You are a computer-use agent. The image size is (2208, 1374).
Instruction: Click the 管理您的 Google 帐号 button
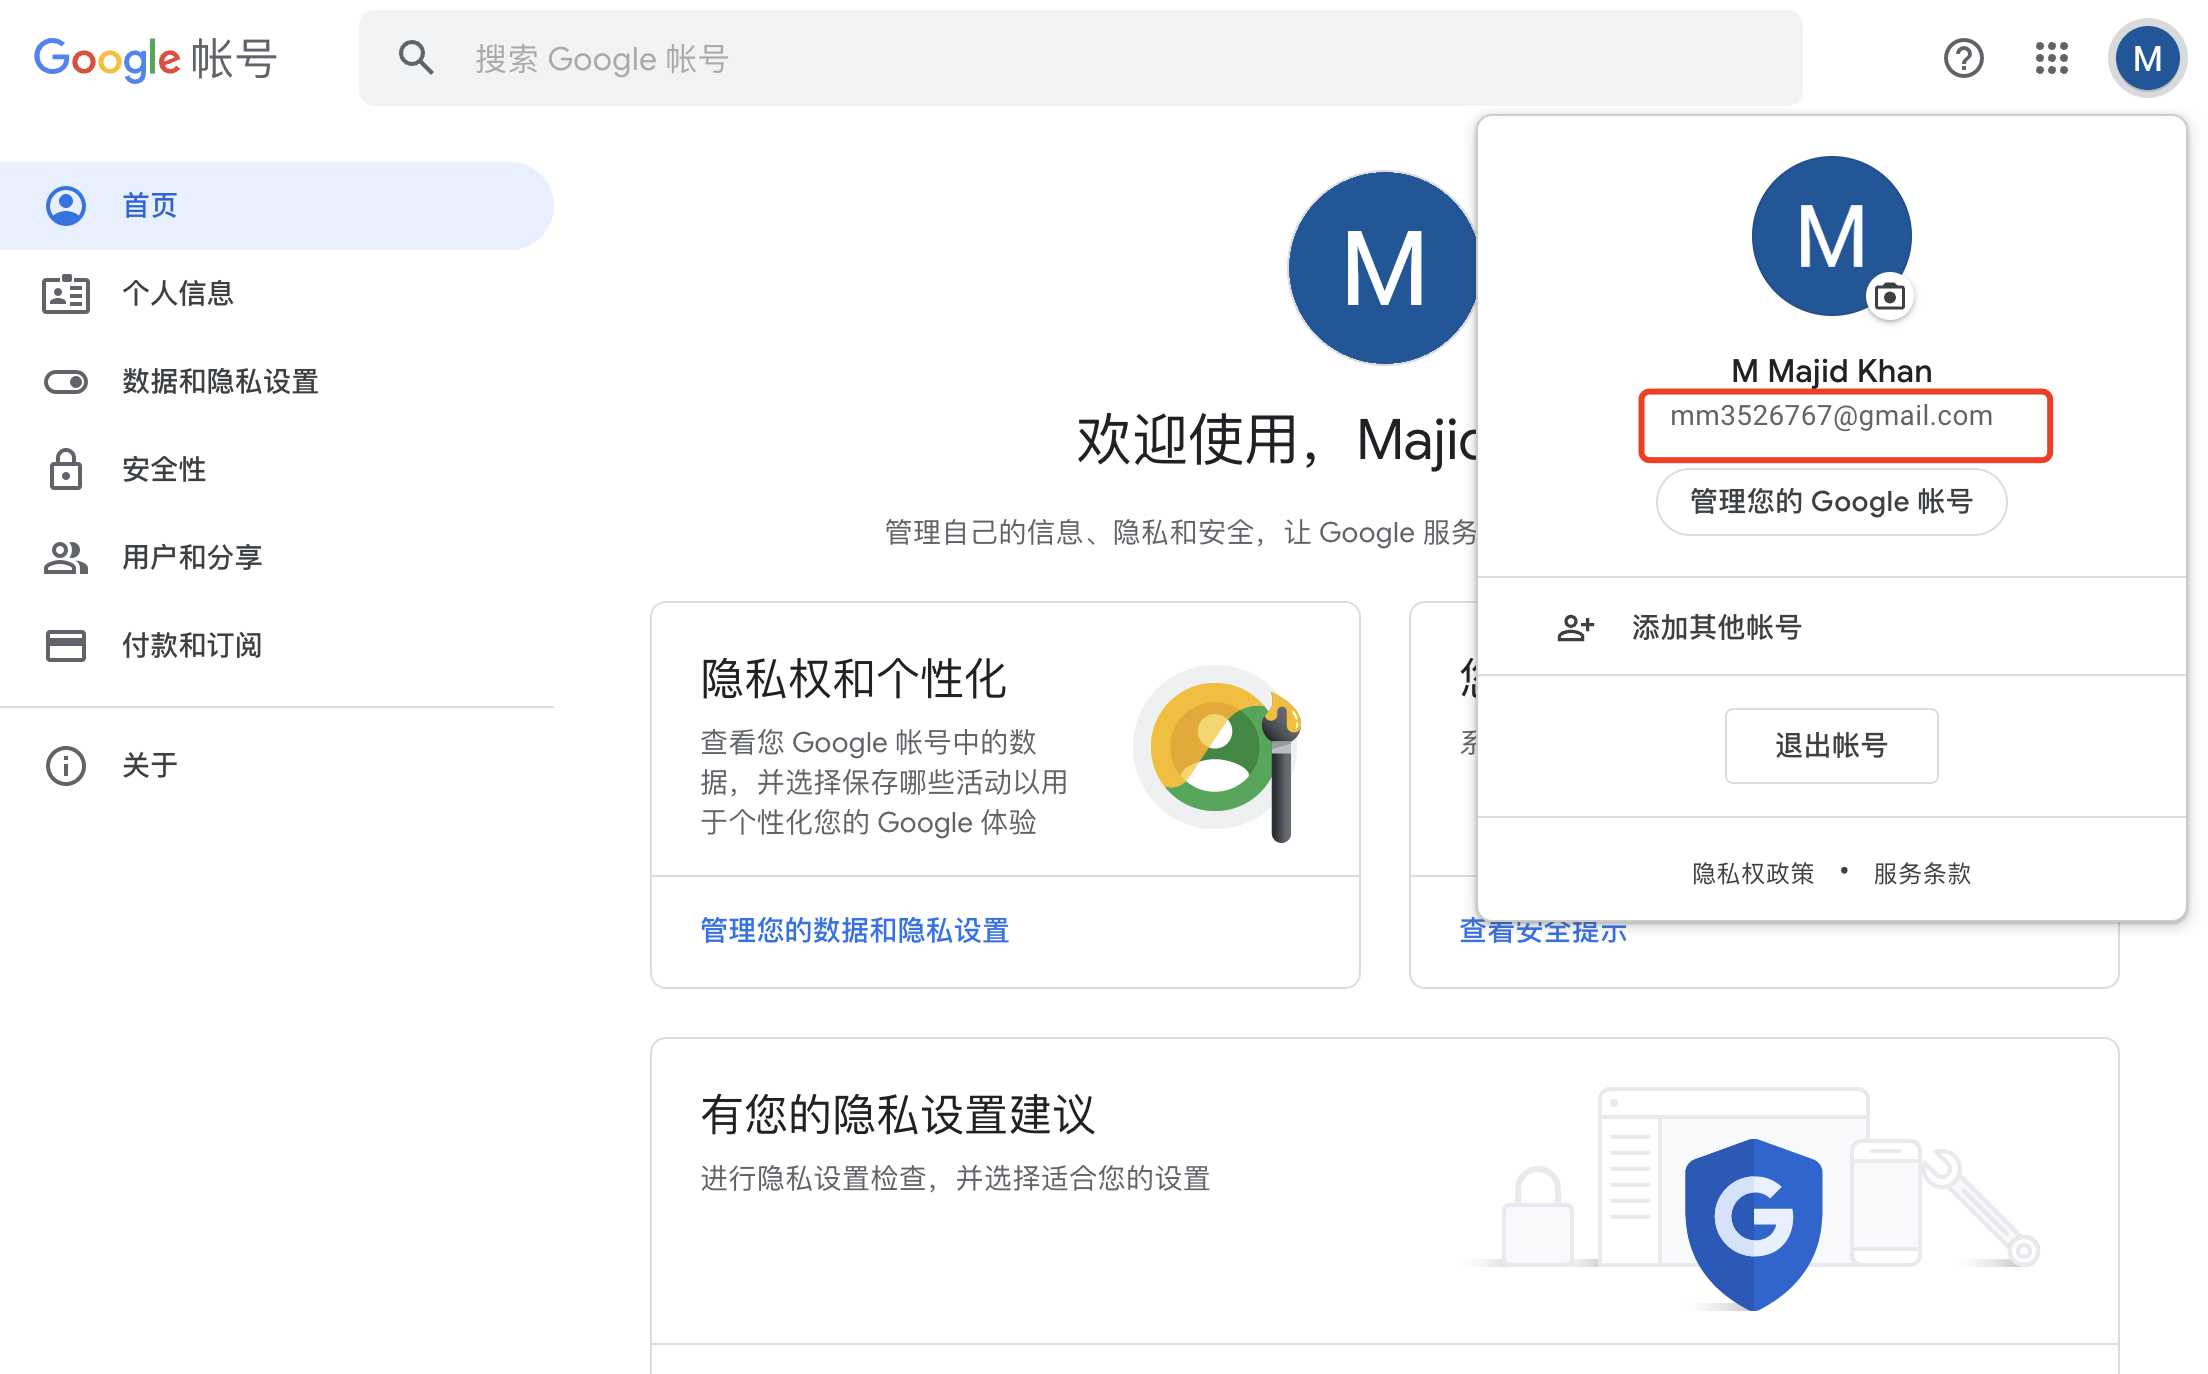click(x=1831, y=502)
